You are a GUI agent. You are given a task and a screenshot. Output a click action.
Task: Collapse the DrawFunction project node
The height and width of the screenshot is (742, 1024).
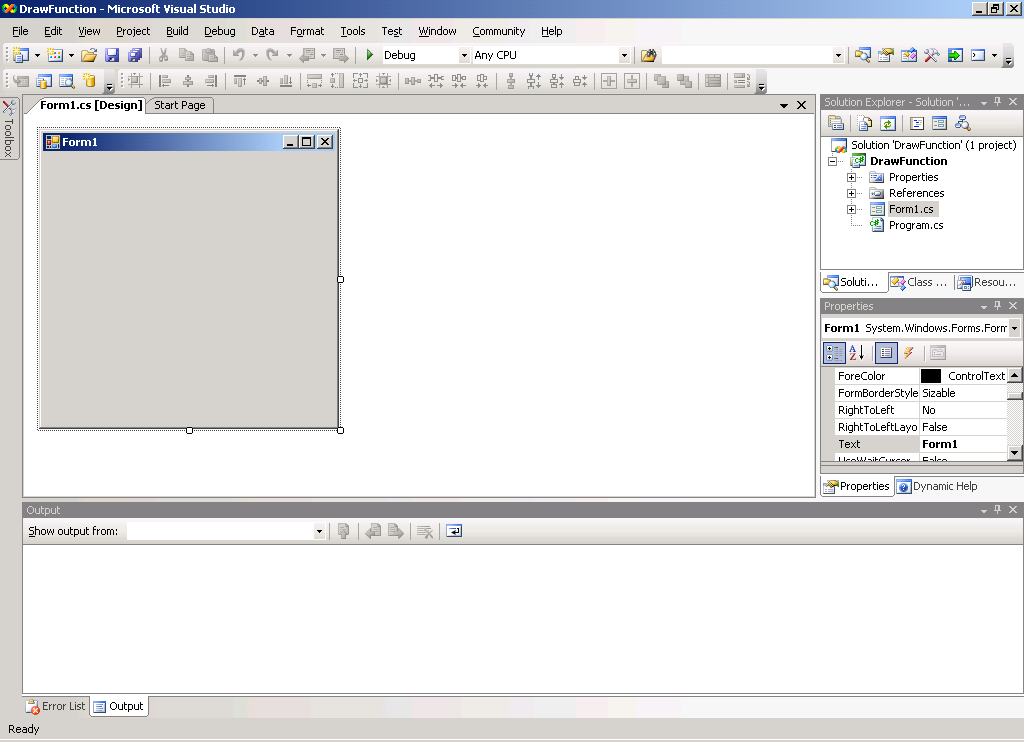click(x=833, y=161)
